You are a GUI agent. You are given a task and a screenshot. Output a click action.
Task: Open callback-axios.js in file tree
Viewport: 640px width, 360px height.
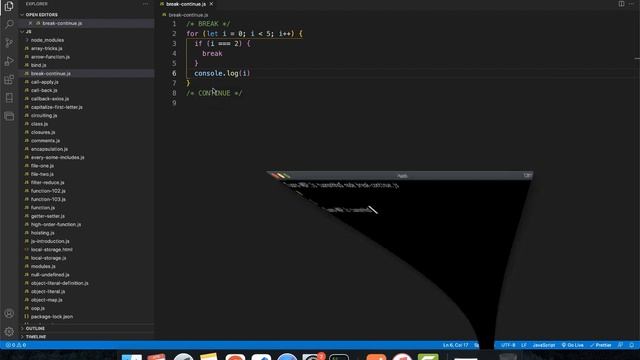[x=50, y=98]
